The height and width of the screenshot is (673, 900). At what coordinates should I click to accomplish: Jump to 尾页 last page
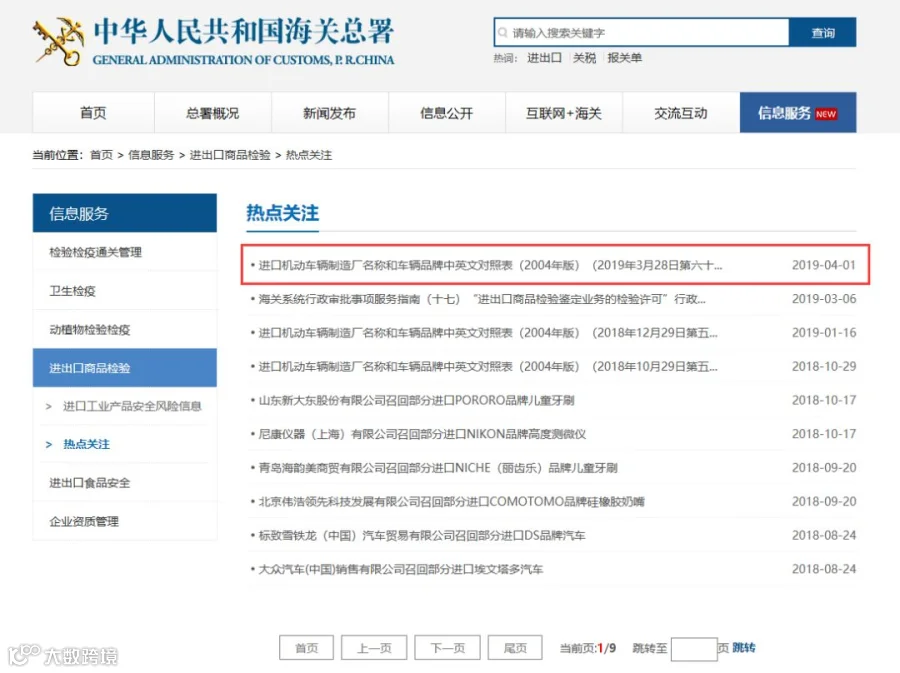(515, 648)
